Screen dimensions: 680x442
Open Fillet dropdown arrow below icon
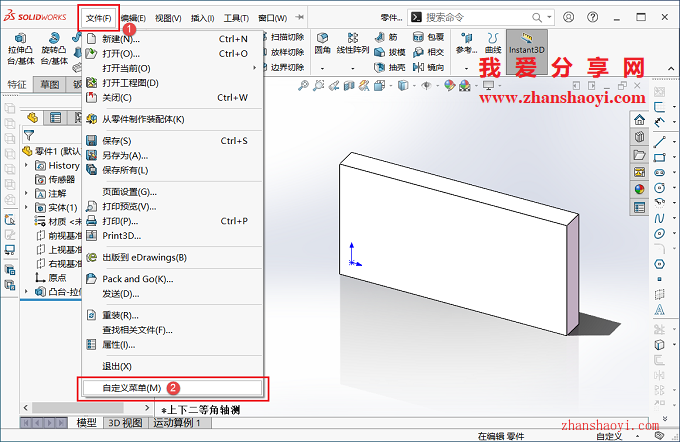(x=322, y=69)
